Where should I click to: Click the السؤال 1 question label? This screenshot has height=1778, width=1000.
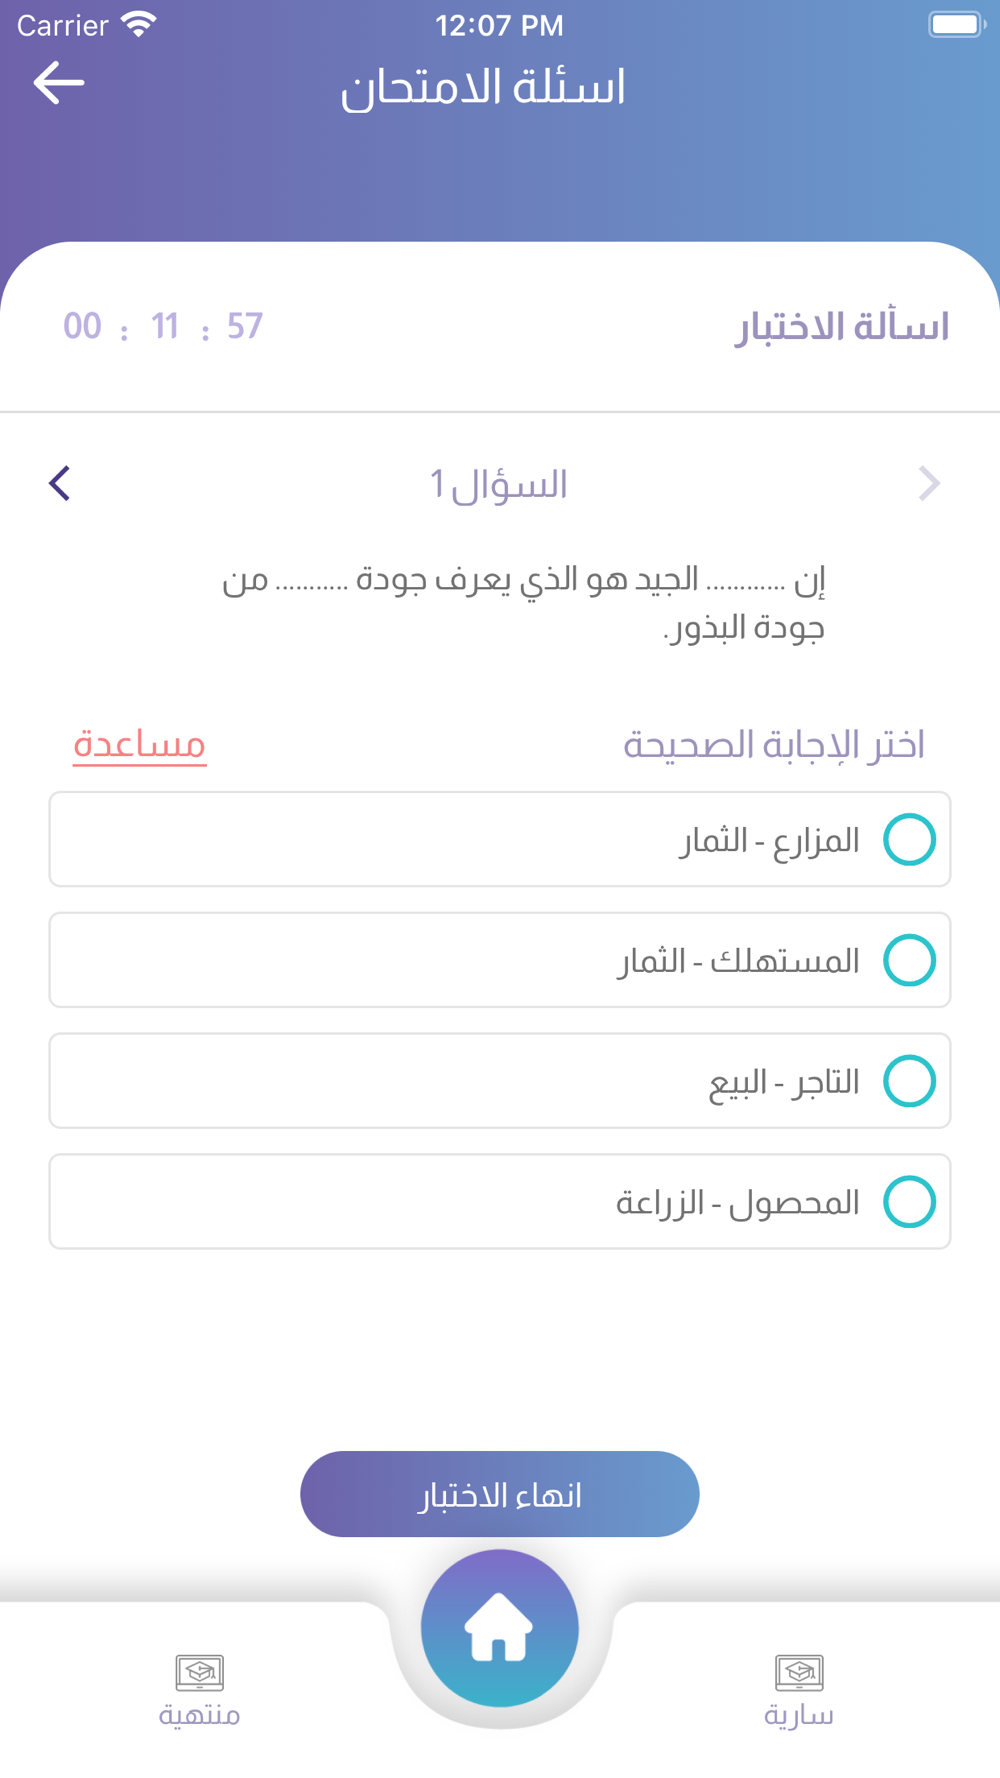click(499, 485)
